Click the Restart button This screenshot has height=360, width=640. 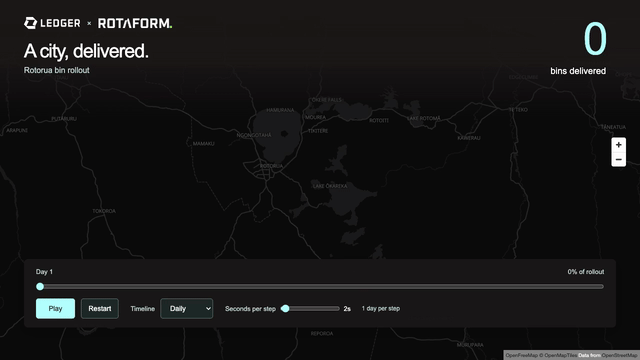pos(100,309)
